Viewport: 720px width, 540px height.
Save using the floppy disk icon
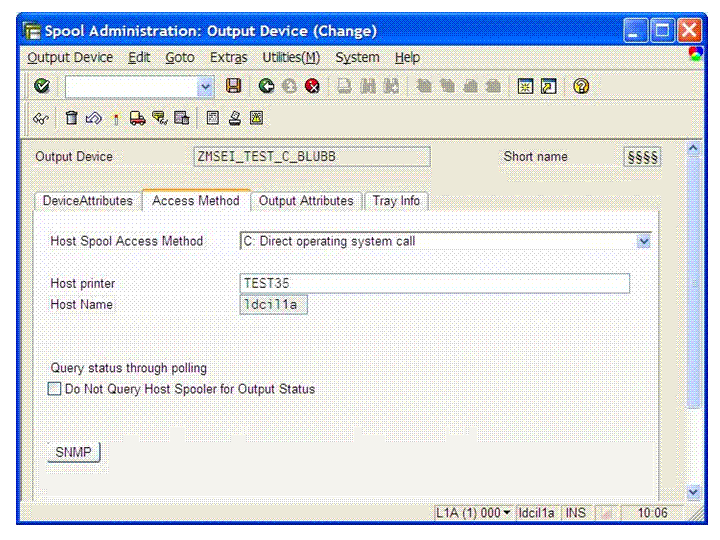pyautogui.click(x=233, y=87)
